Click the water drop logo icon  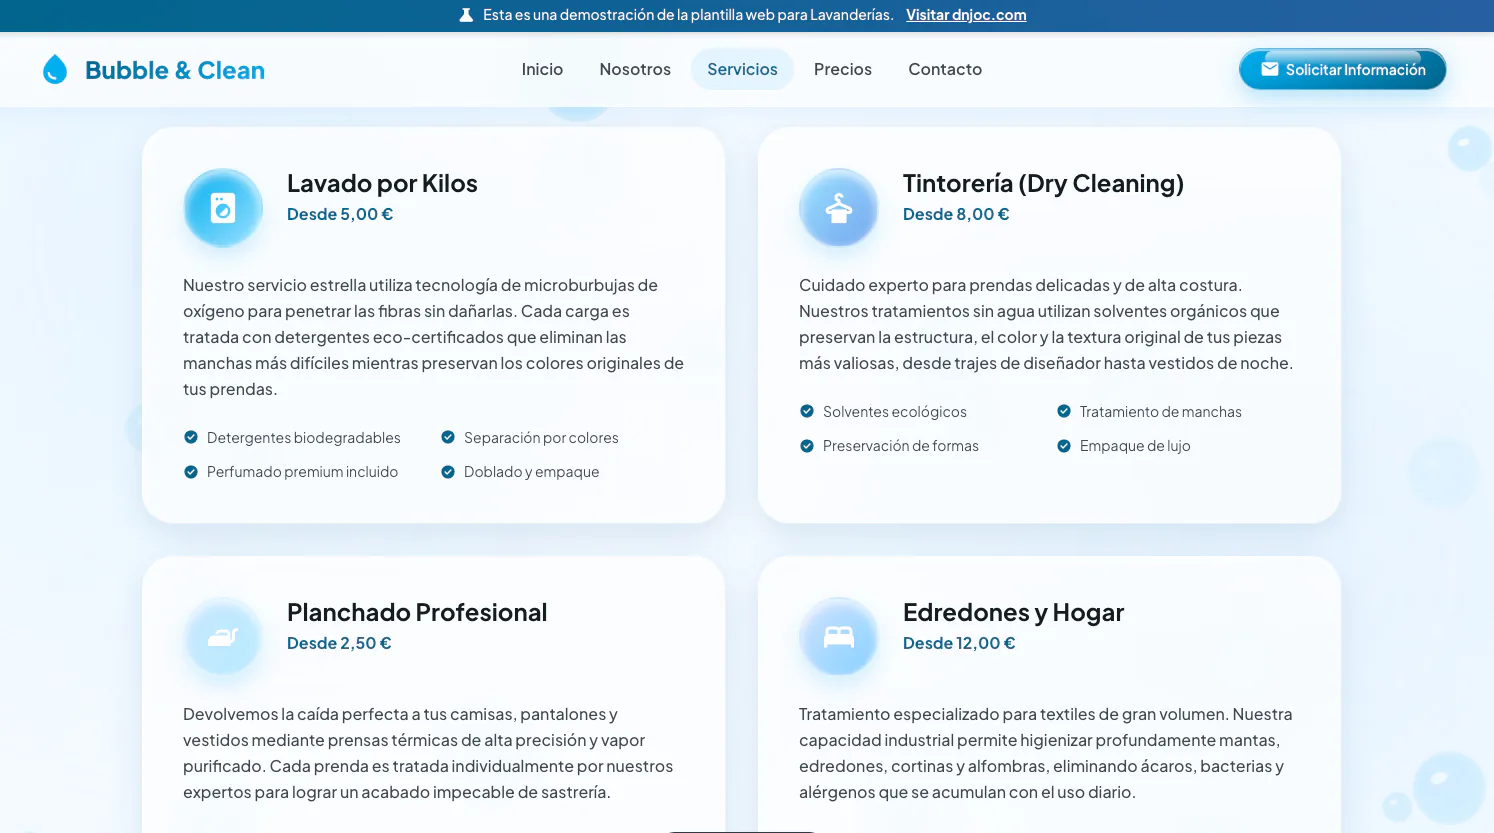(x=55, y=69)
